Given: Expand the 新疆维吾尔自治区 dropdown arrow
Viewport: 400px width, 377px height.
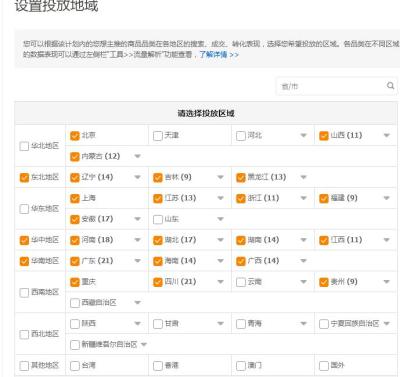Looking at the screenshot, I should tap(144, 344).
